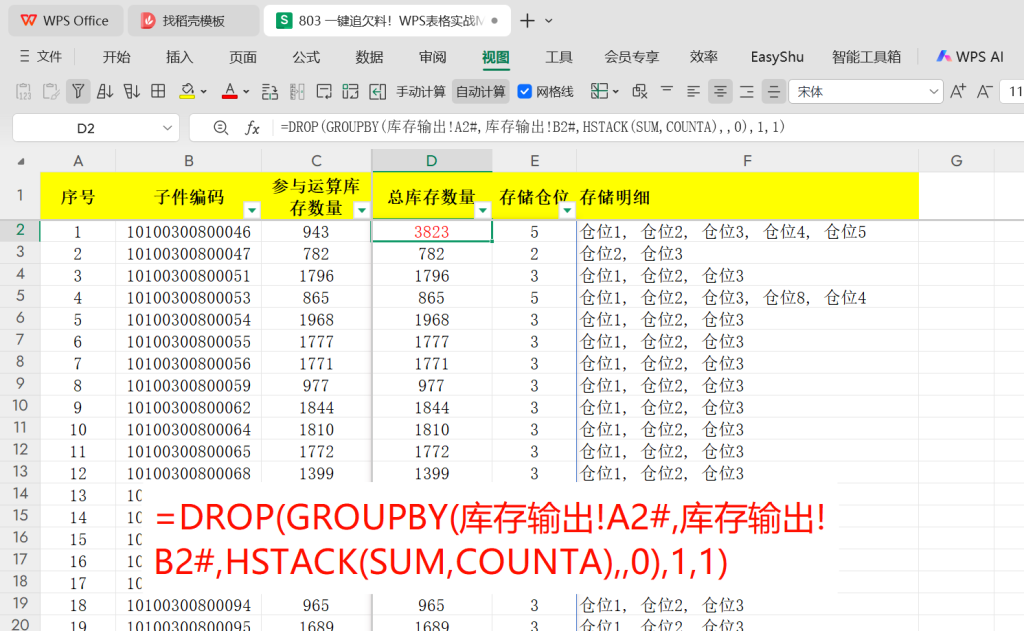Select row 10 header

tap(20, 405)
